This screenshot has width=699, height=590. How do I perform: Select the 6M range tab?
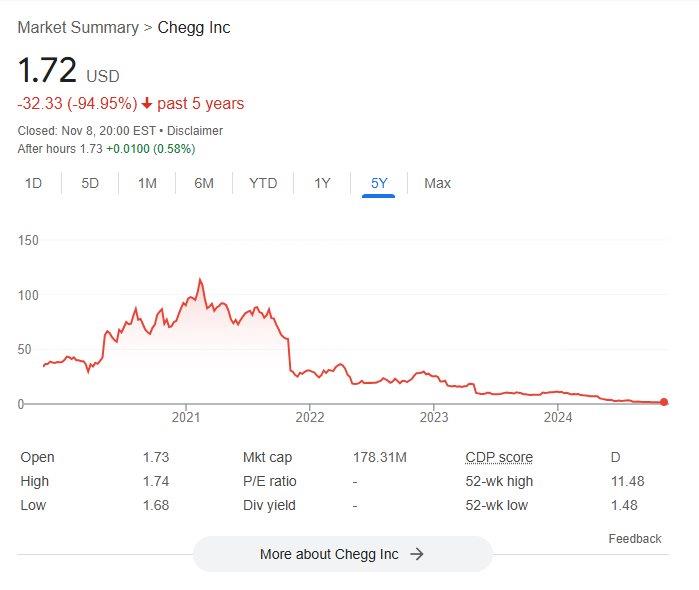tap(204, 183)
